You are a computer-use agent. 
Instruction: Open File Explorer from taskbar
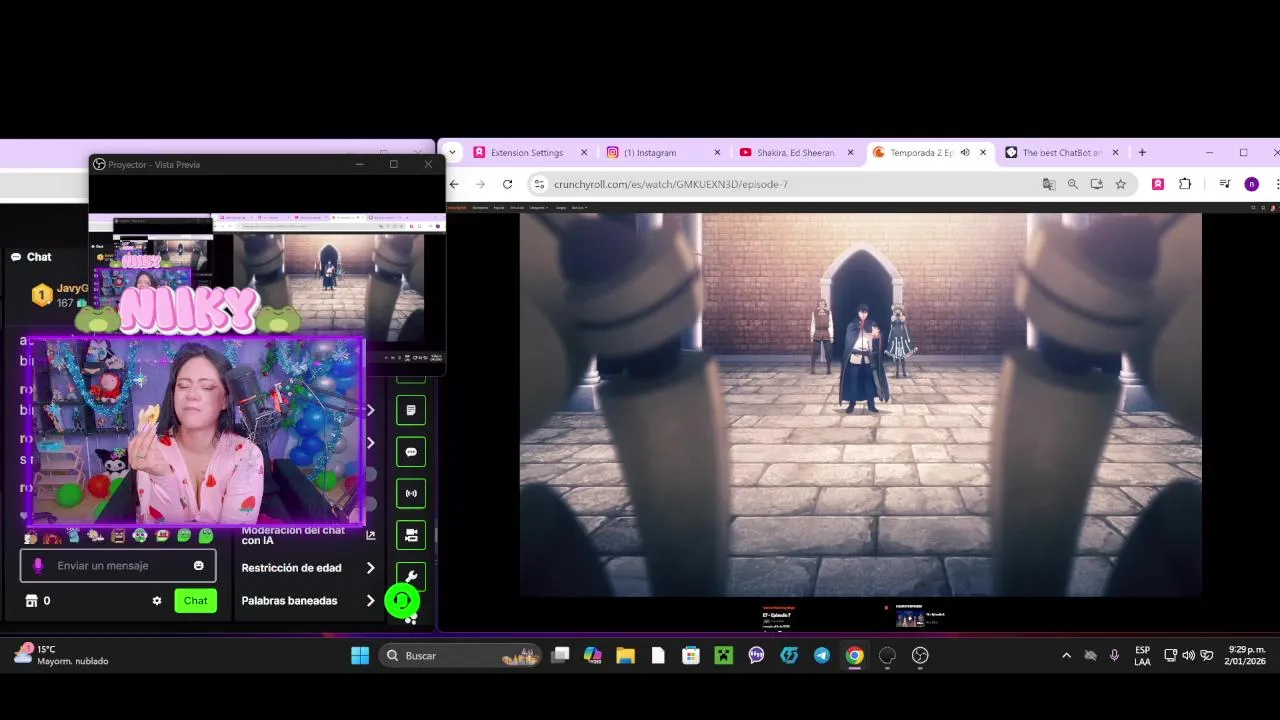626,656
